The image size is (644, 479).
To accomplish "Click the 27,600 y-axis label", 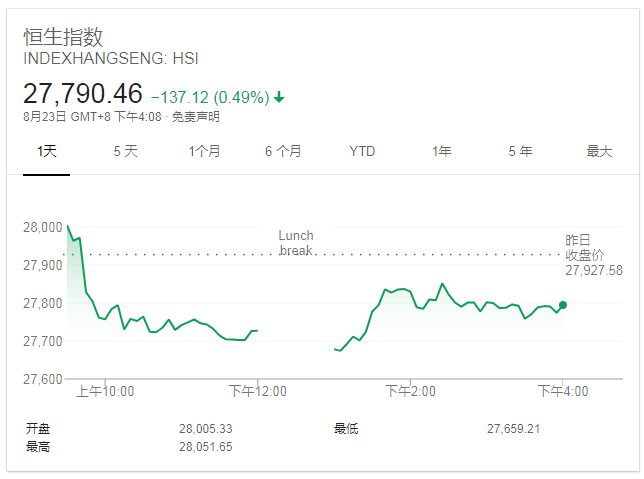I will pos(43,379).
